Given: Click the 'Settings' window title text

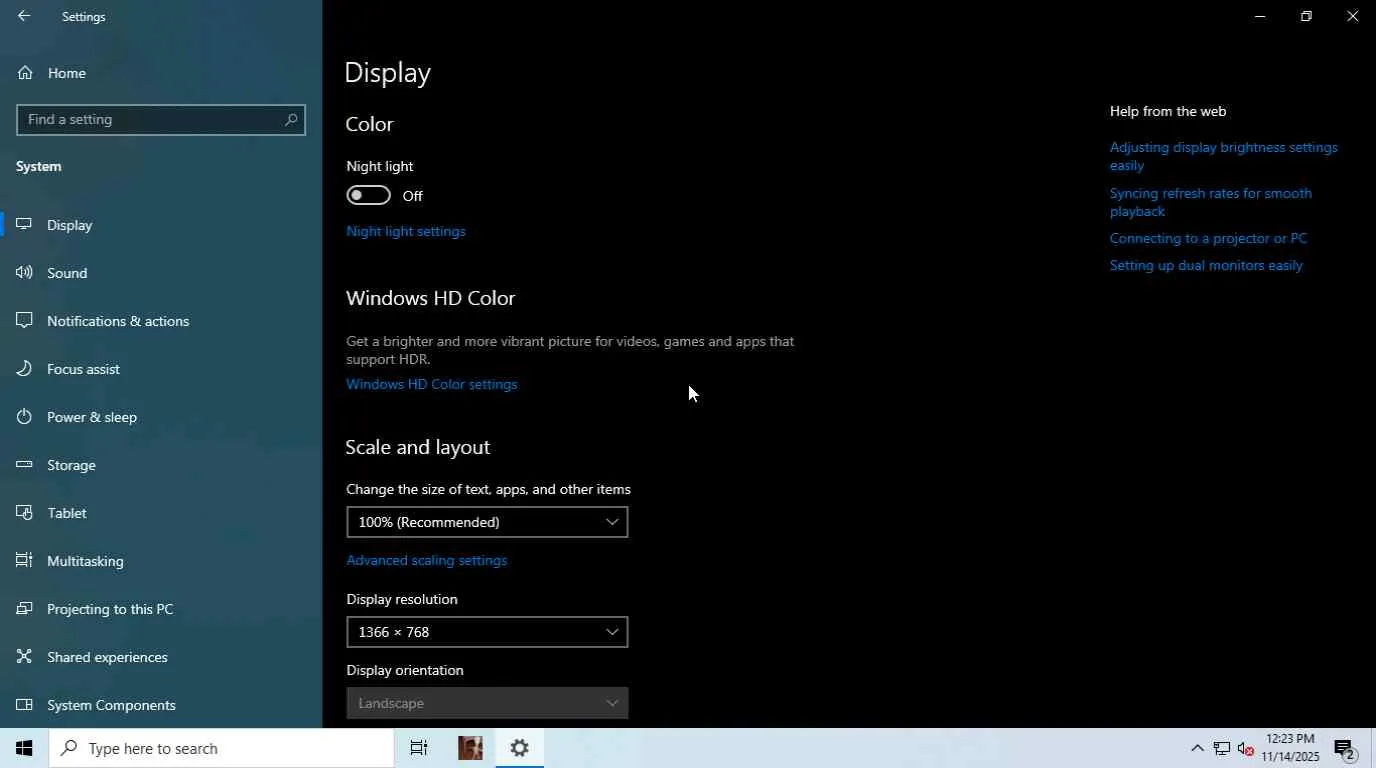Looking at the screenshot, I should [x=84, y=17].
